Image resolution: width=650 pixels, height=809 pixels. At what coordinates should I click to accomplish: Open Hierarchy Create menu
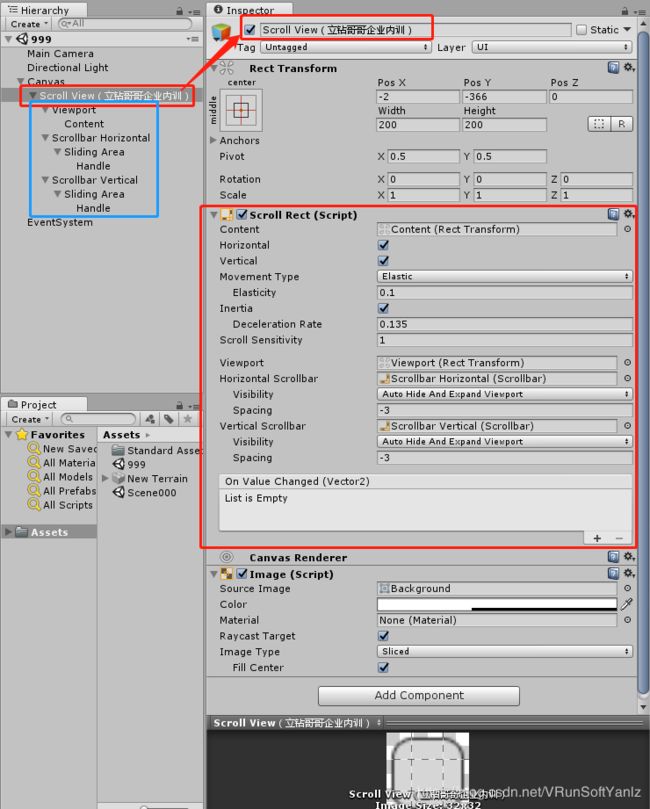click(29, 24)
